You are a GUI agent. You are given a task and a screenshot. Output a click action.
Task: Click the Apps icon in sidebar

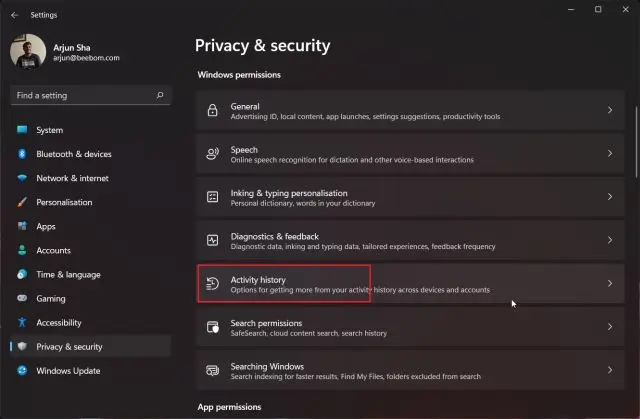pos(22,226)
